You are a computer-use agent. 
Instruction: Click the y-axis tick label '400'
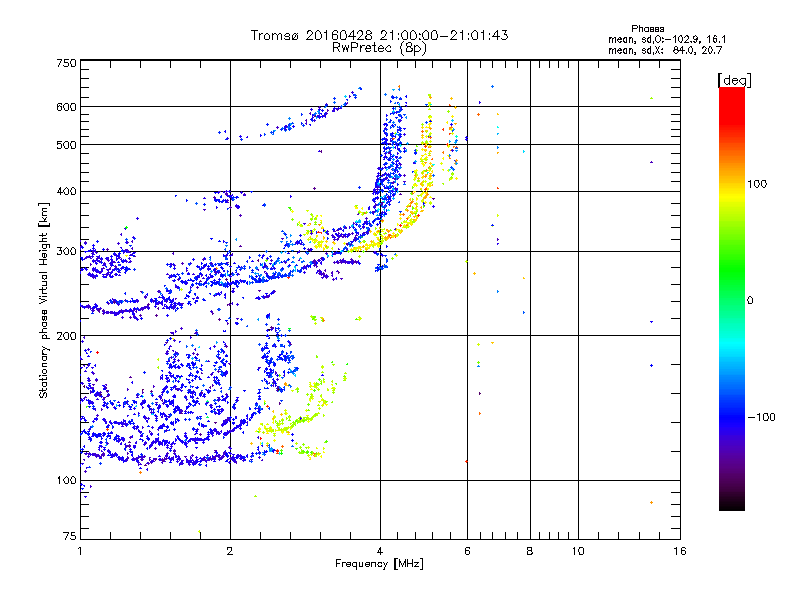tap(66, 191)
